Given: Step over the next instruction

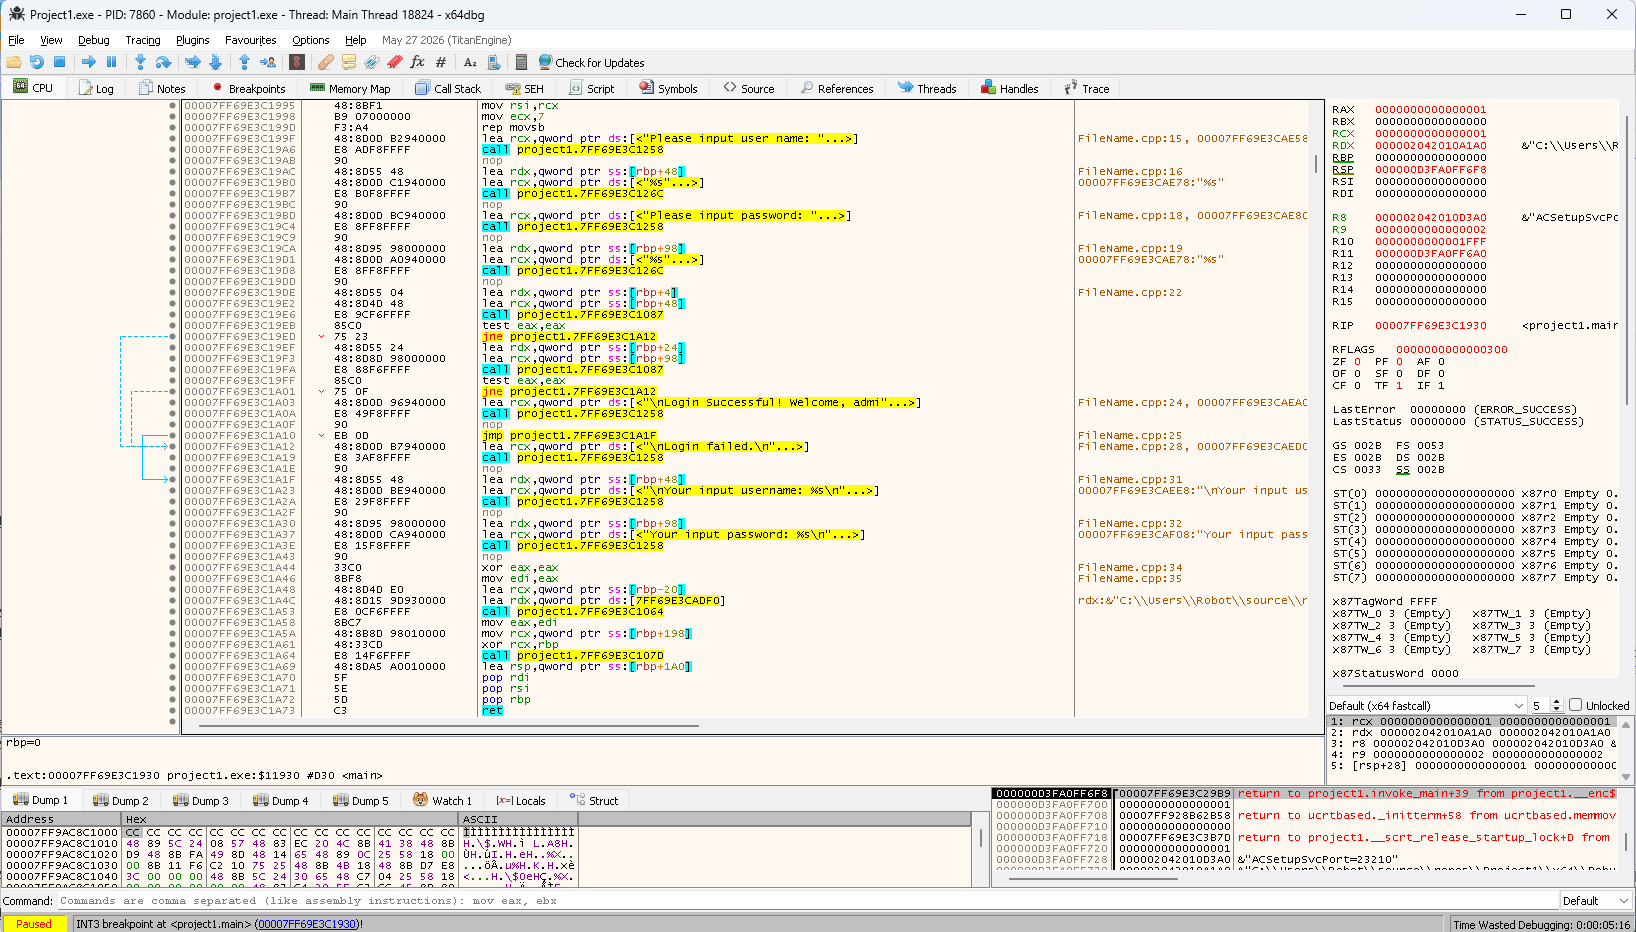Looking at the screenshot, I should pos(163,62).
